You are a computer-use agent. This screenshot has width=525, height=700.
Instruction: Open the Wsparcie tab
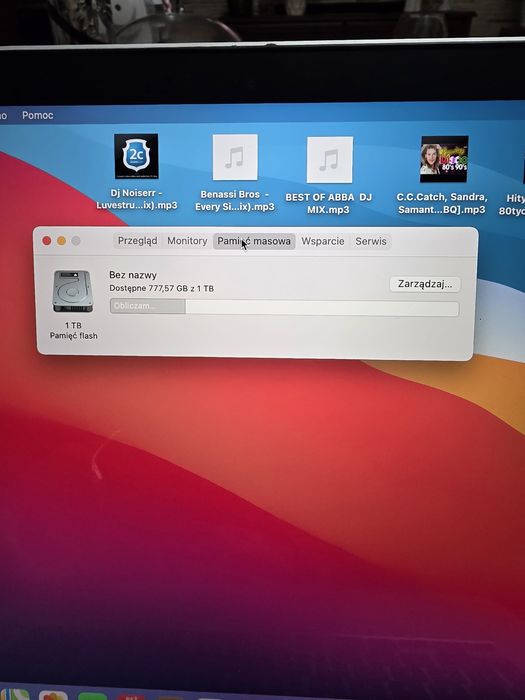(x=322, y=241)
